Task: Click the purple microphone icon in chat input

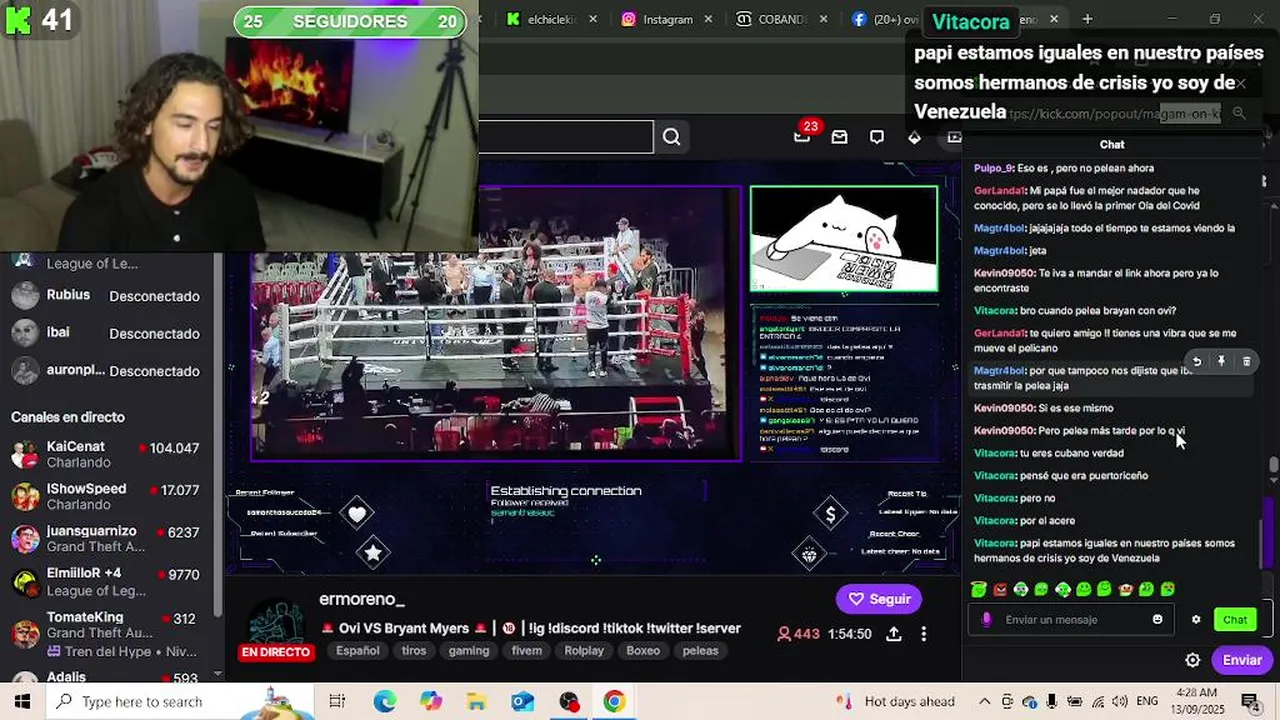Action: pyautogui.click(x=986, y=619)
